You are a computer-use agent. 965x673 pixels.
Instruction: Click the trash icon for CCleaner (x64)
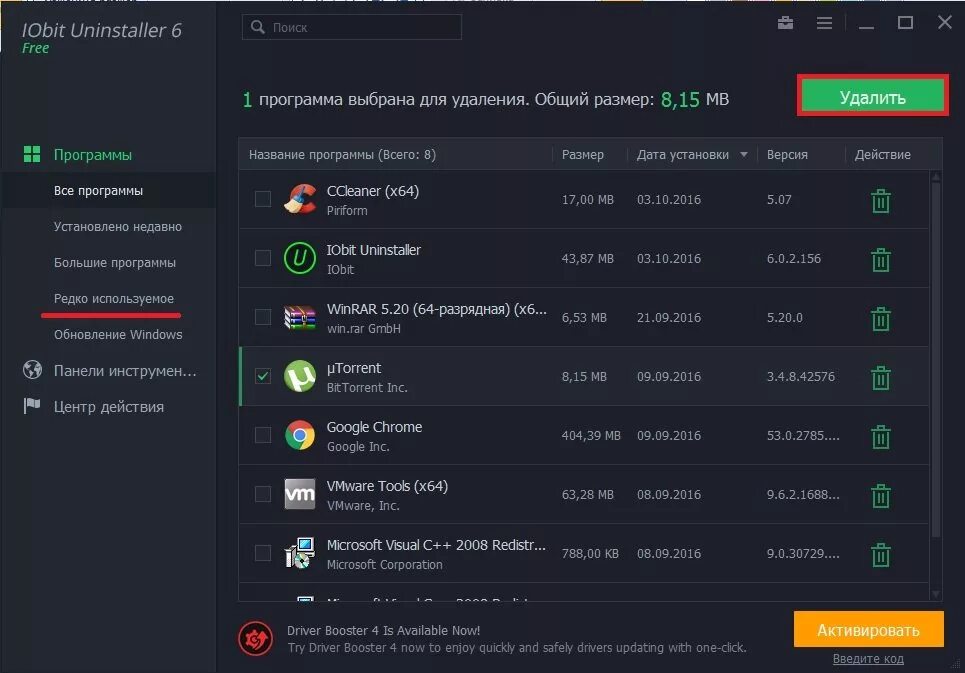point(881,201)
